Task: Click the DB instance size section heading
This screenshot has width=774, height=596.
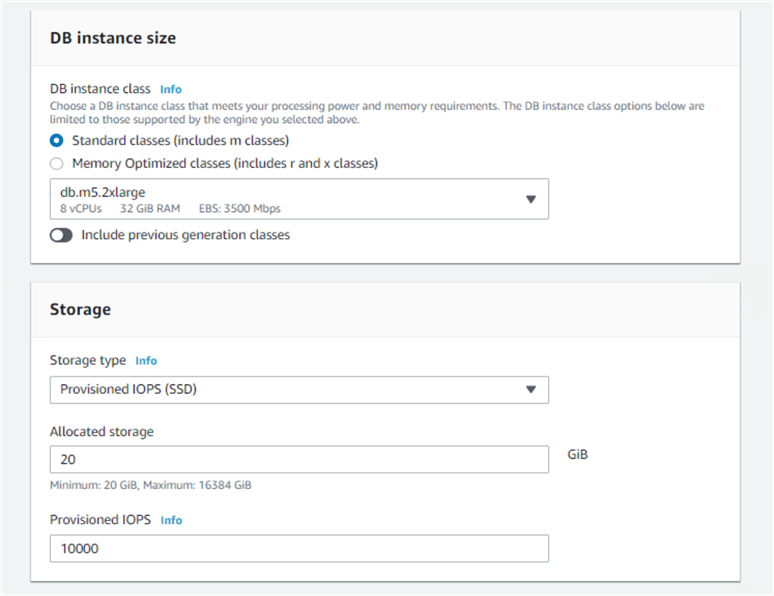Action: pyautogui.click(x=112, y=38)
